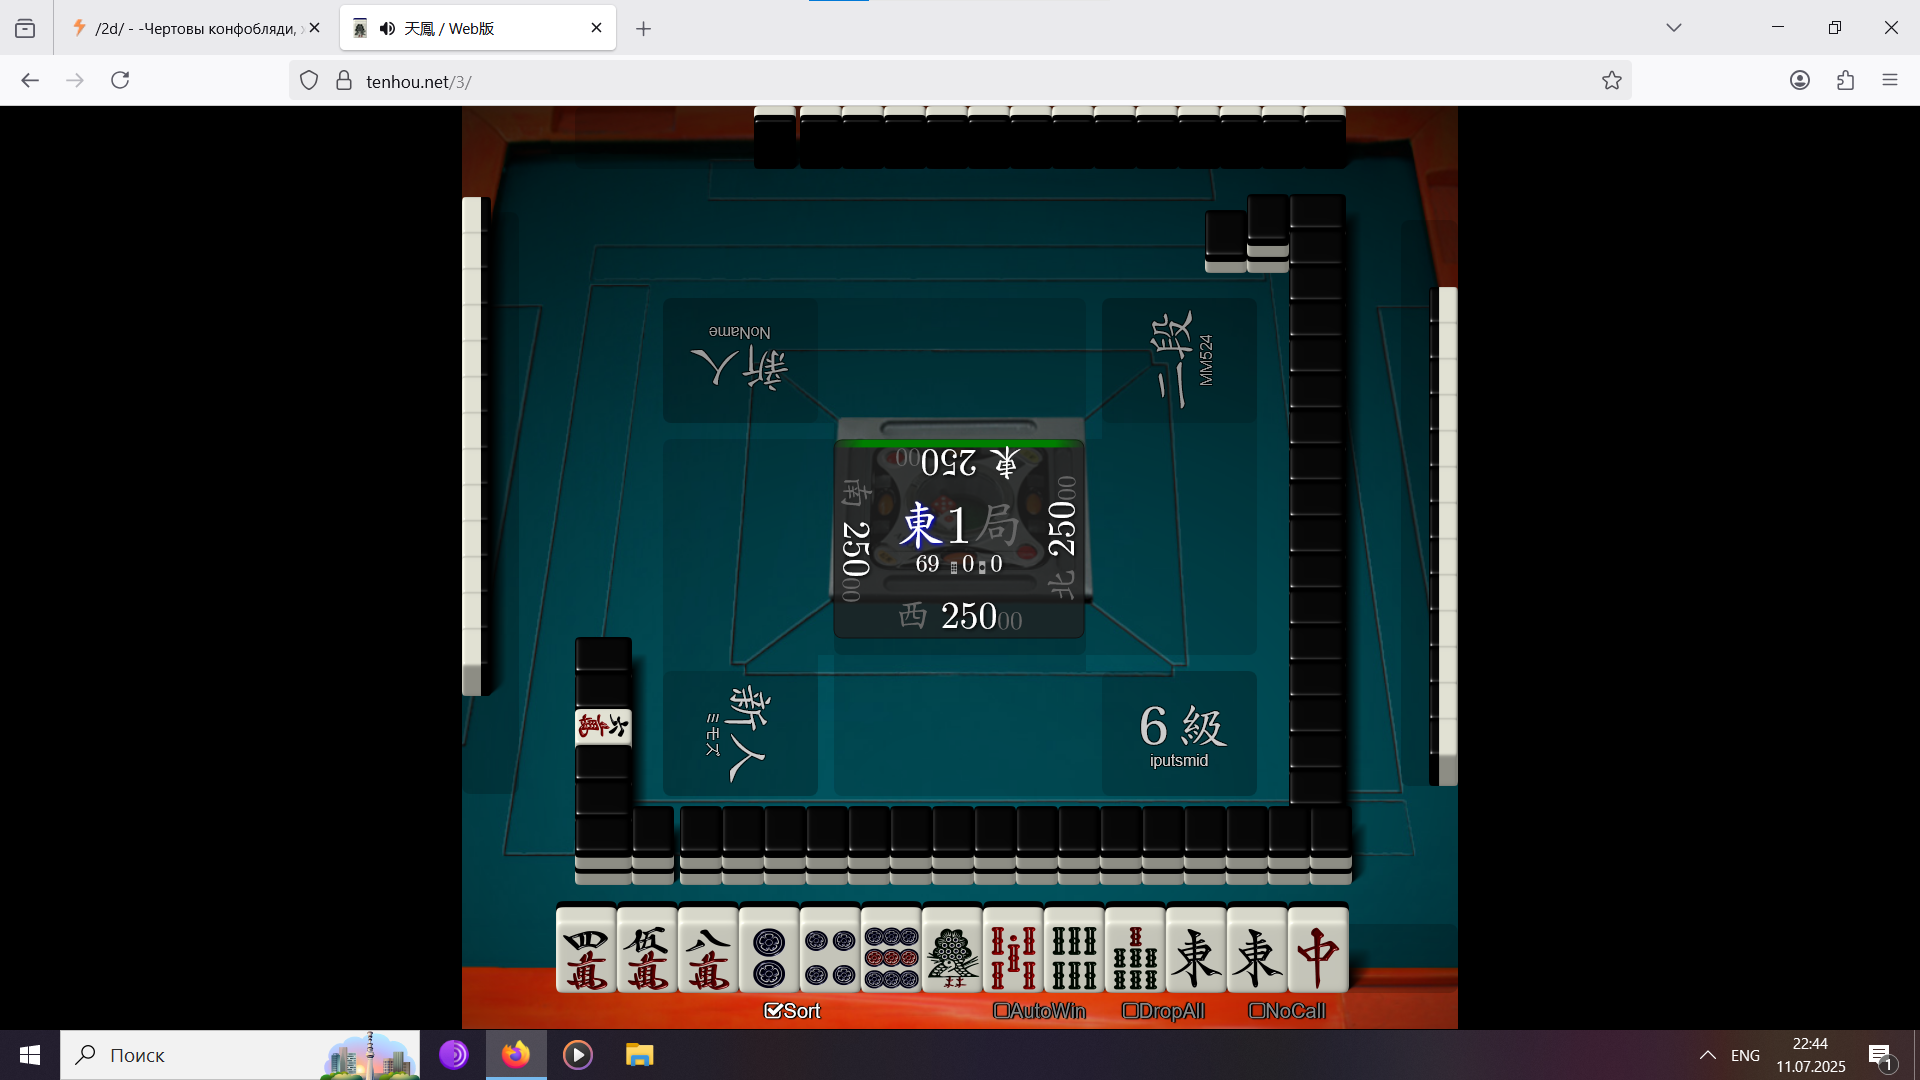Bookmark this page with star icon
Viewport: 1920px width, 1080px height.
[x=1611, y=81]
